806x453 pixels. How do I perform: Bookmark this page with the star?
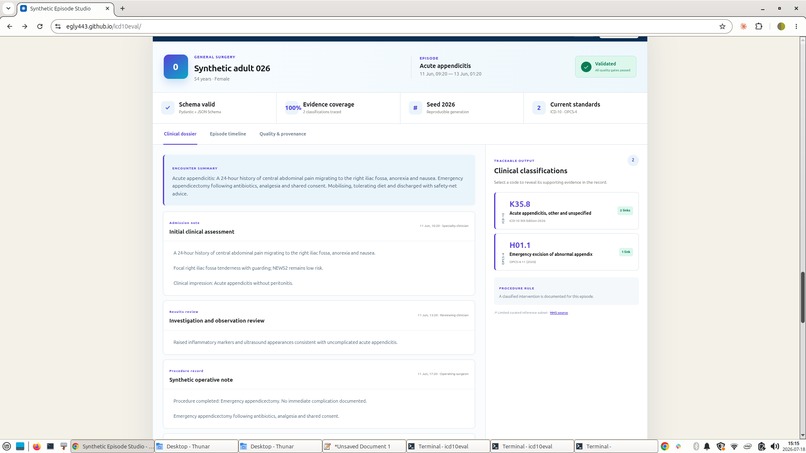tap(722, 26)
